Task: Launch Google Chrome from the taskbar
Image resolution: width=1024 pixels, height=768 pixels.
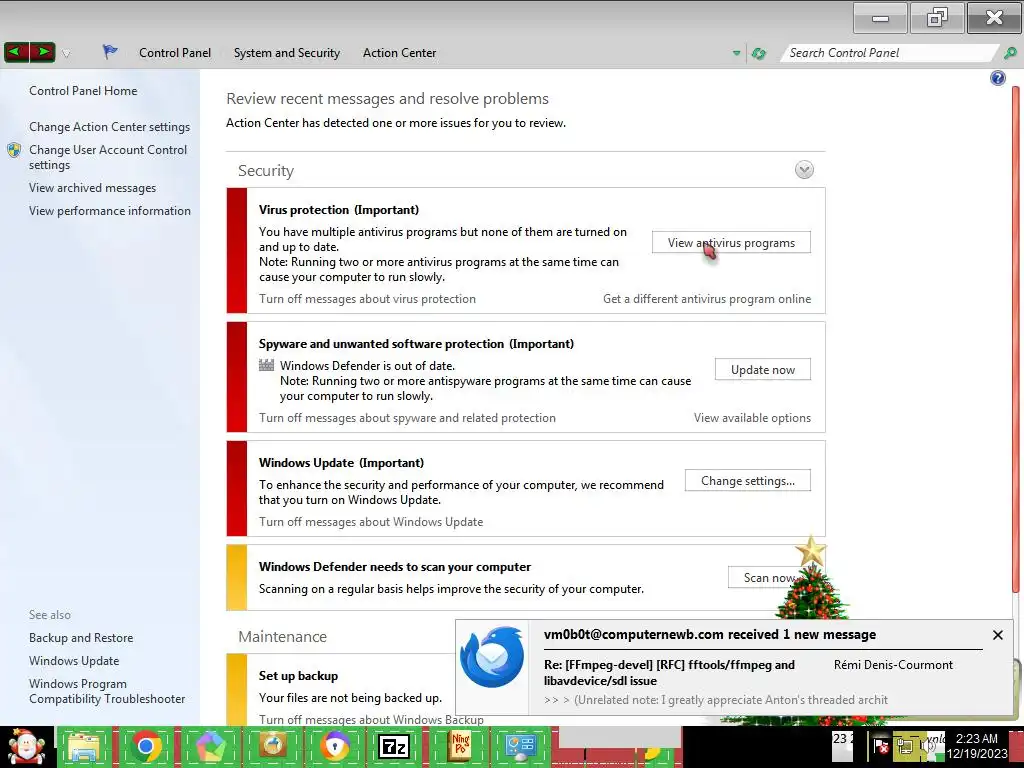Action: pyautogui.click(x=146, y=746)
